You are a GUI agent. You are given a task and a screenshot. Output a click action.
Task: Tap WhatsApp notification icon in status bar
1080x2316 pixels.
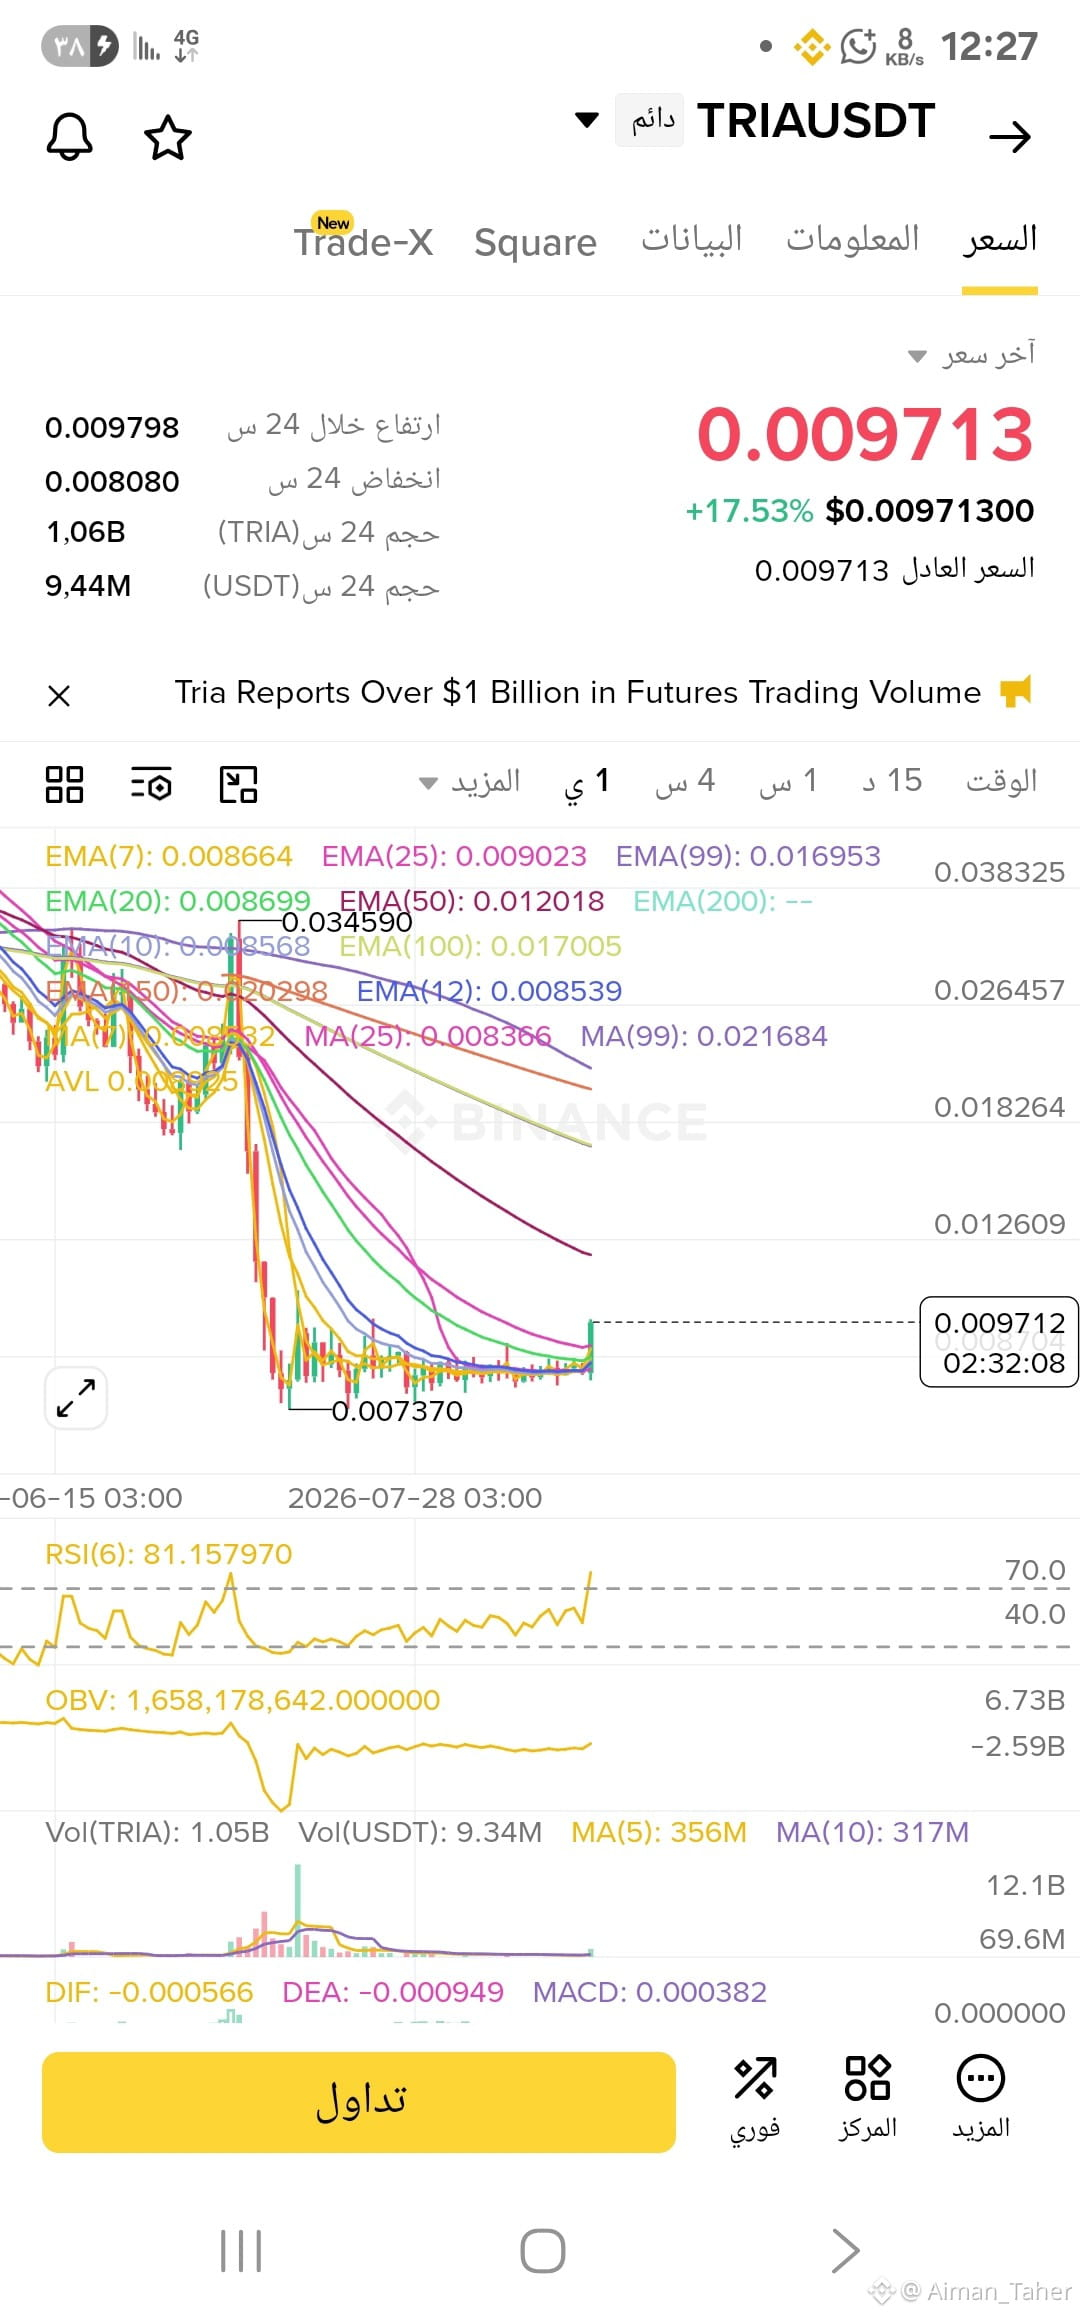(858, 46)
